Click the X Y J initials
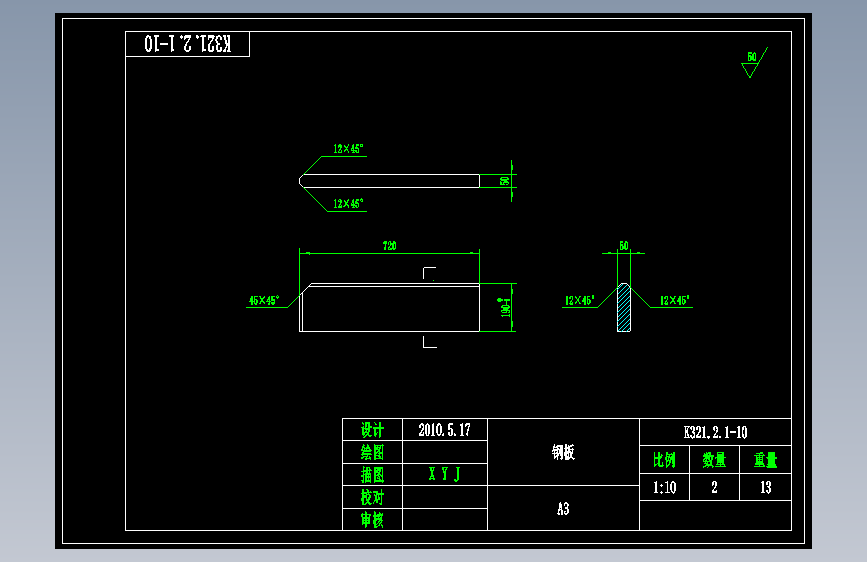The width and height of the screenshot is (867, 562). point(445,474)
